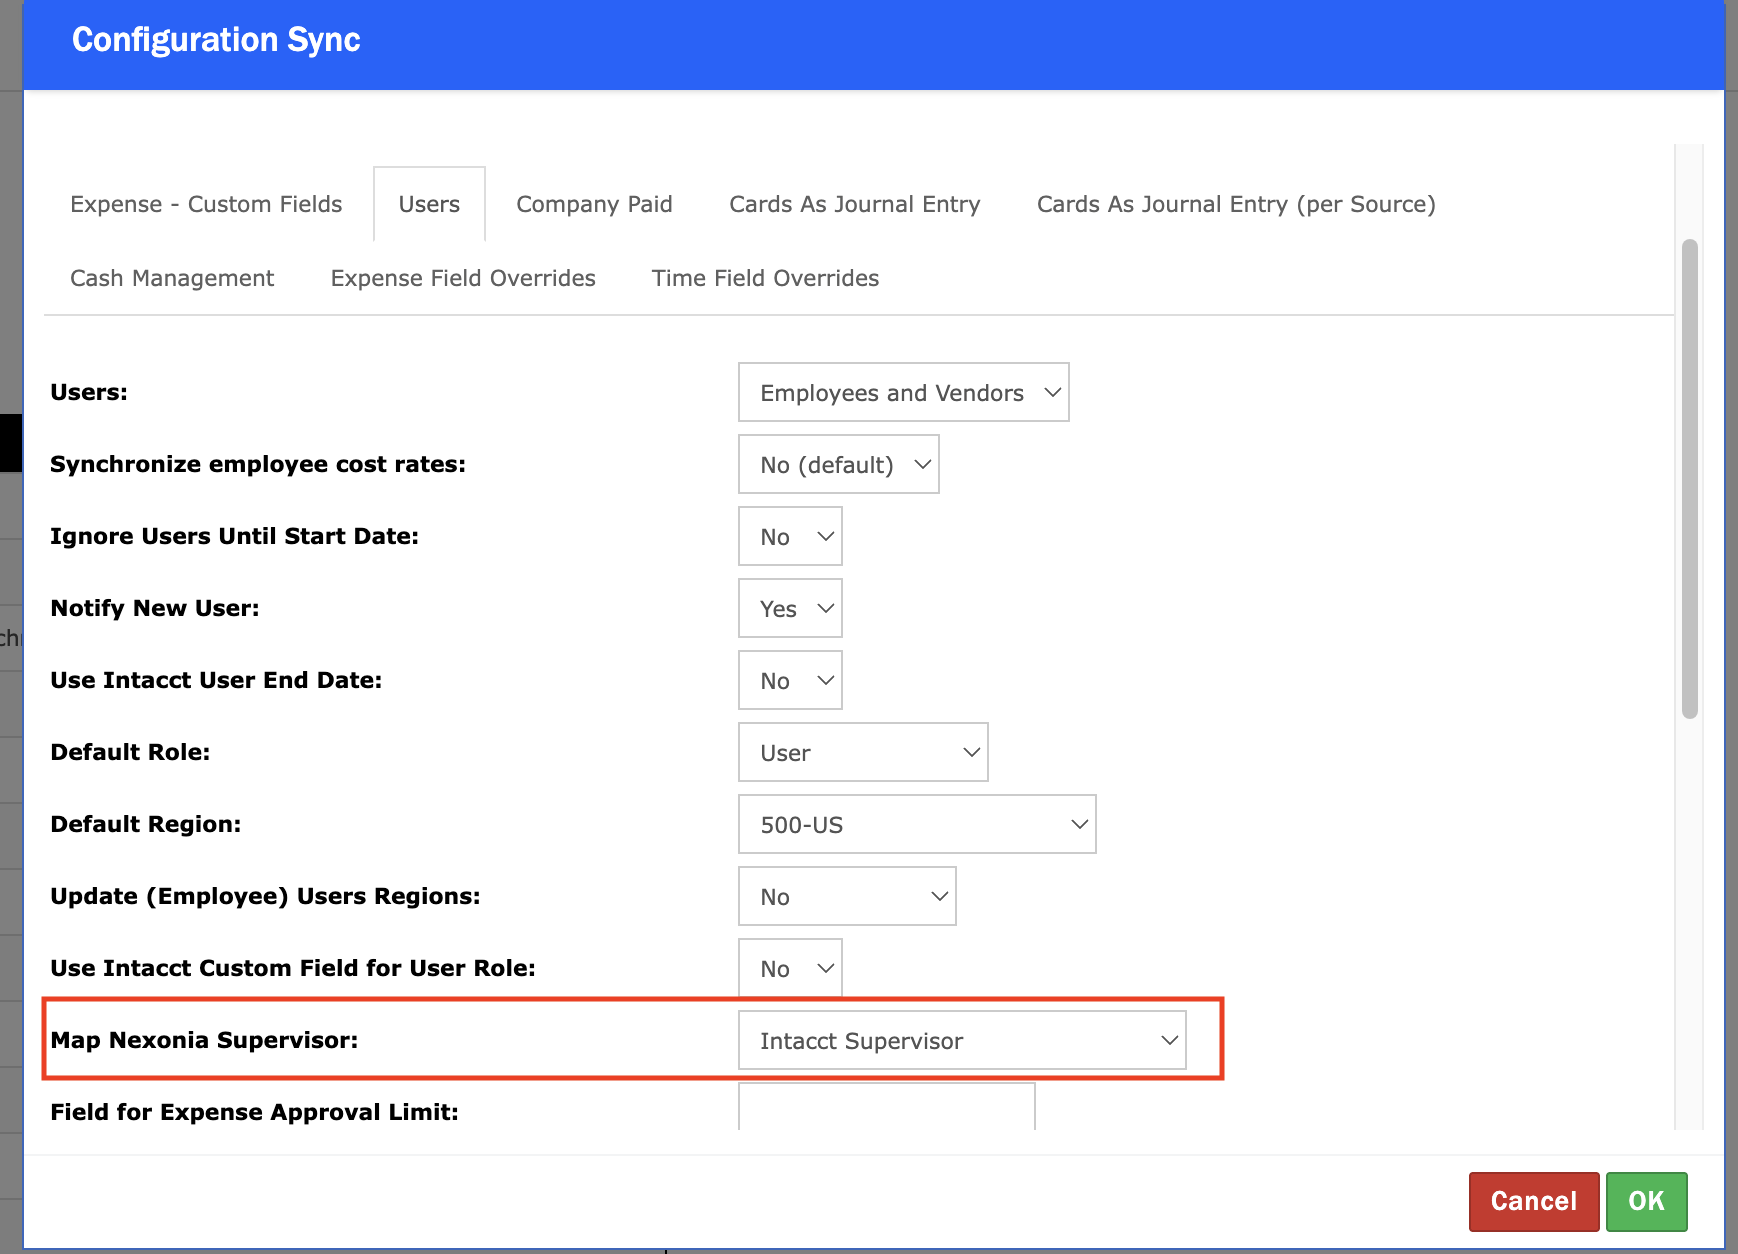The height and width of the screenshot is (1254, 1738).
Task: Expand Synchronize employee cost rates dropdown
Action: 838,464
